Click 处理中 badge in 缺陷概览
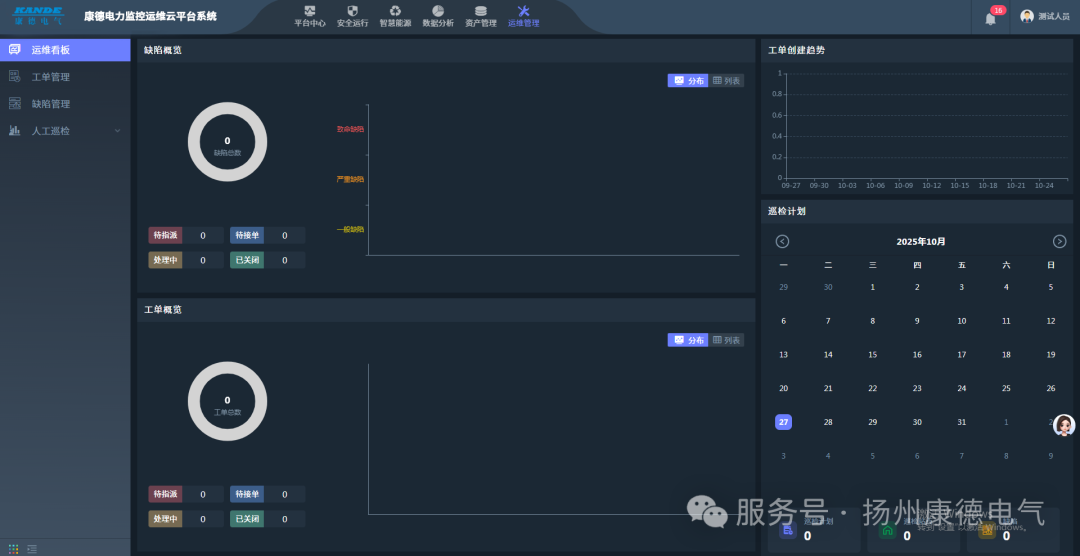The image size is (1080, 556). pyautogui.click(x=165, y=260)
